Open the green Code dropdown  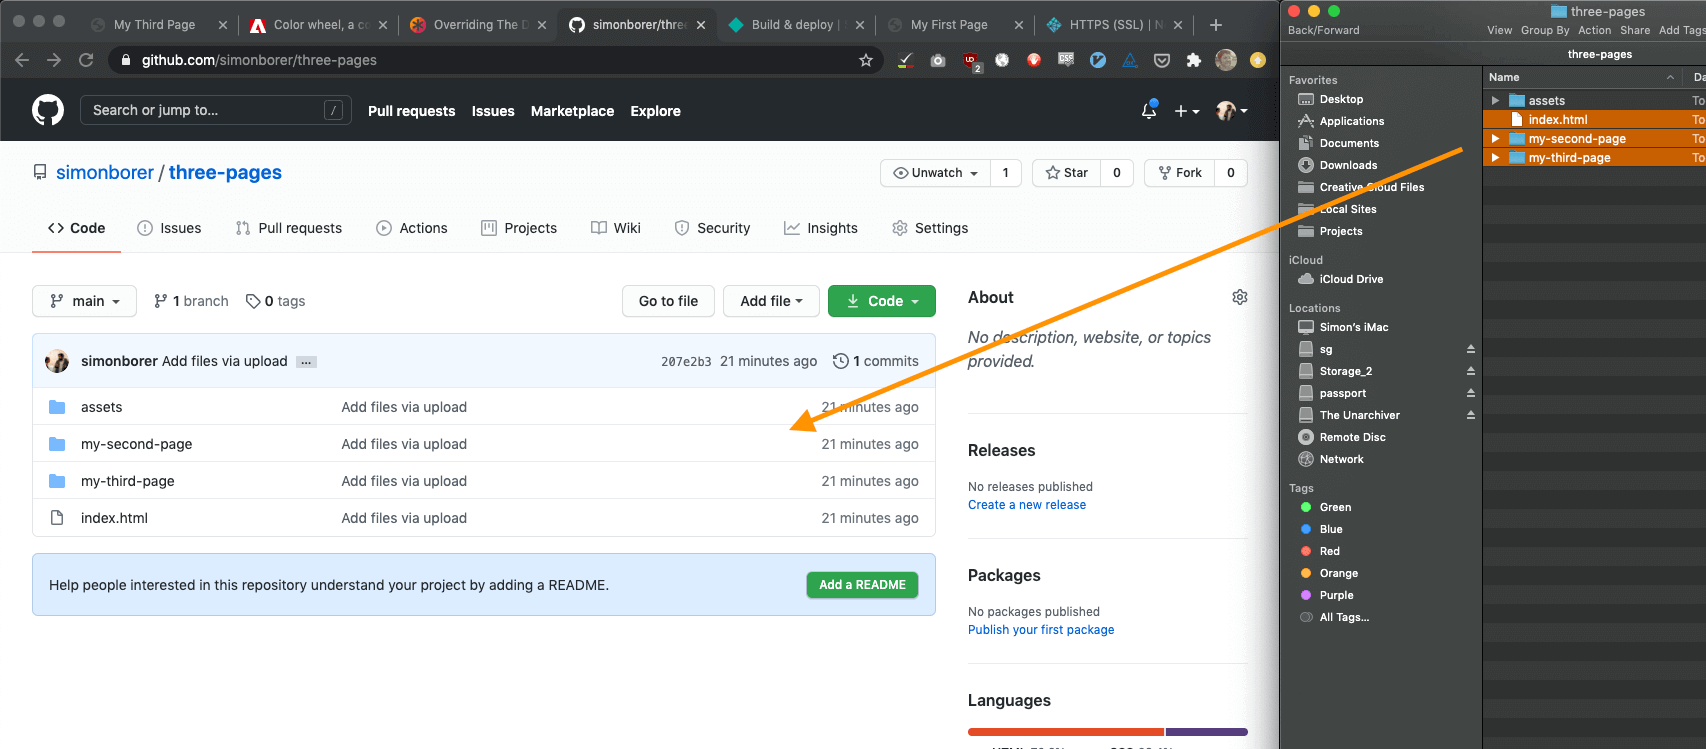point(882,301)
